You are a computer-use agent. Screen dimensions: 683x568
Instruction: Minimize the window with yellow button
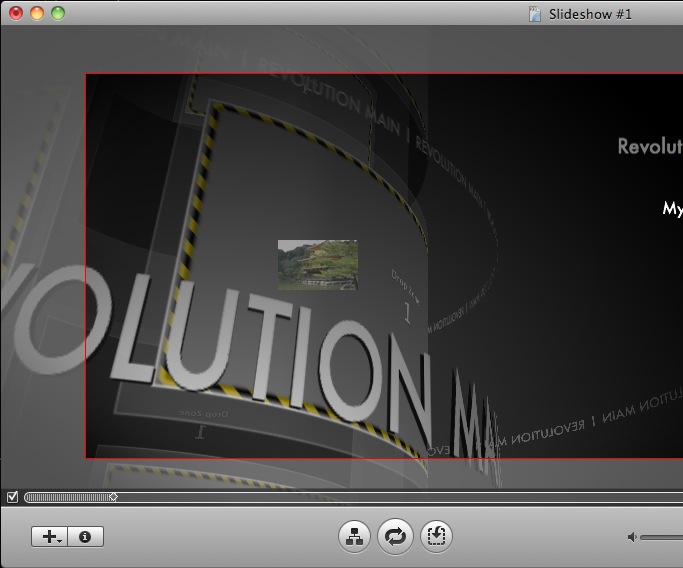(37, 13)
